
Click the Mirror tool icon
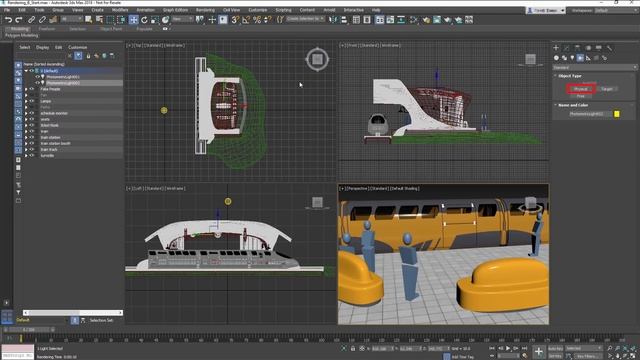click(333, 20)
